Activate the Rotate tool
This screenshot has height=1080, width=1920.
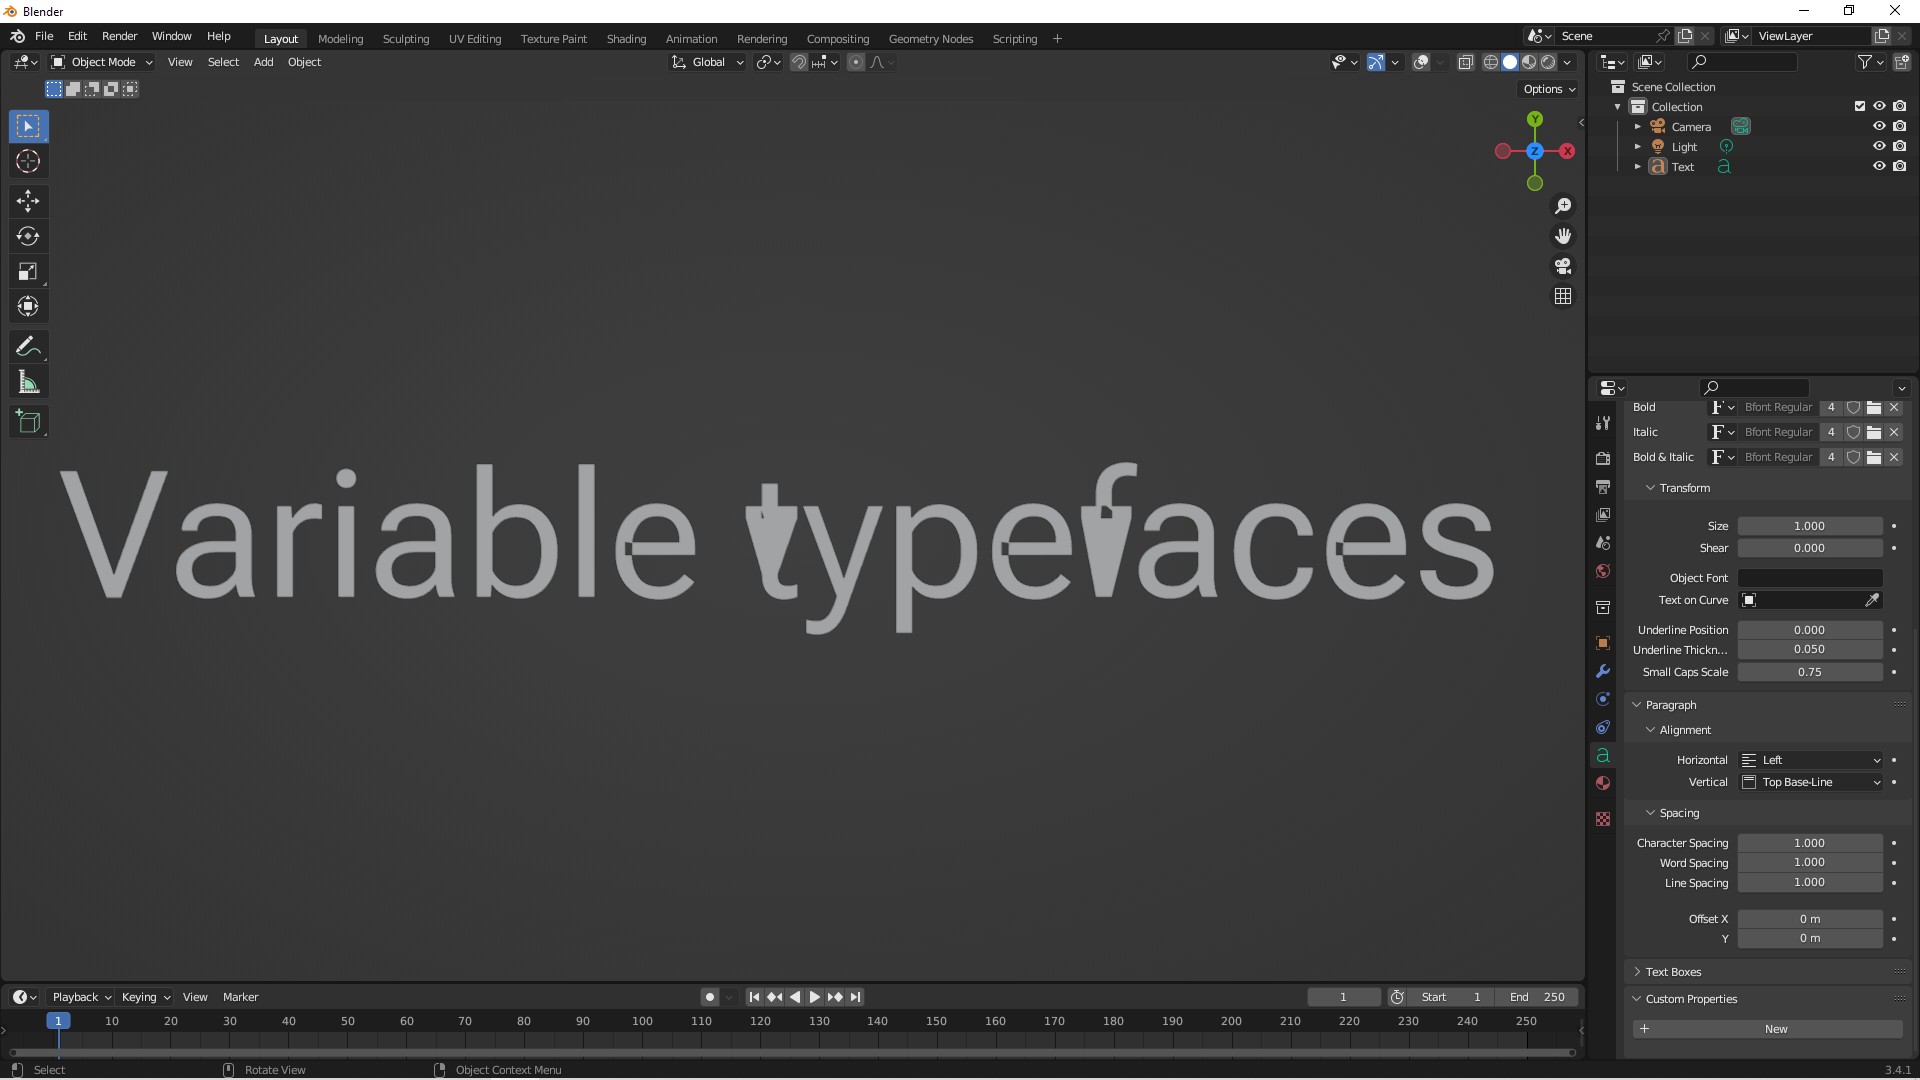[x=28, y=236]
